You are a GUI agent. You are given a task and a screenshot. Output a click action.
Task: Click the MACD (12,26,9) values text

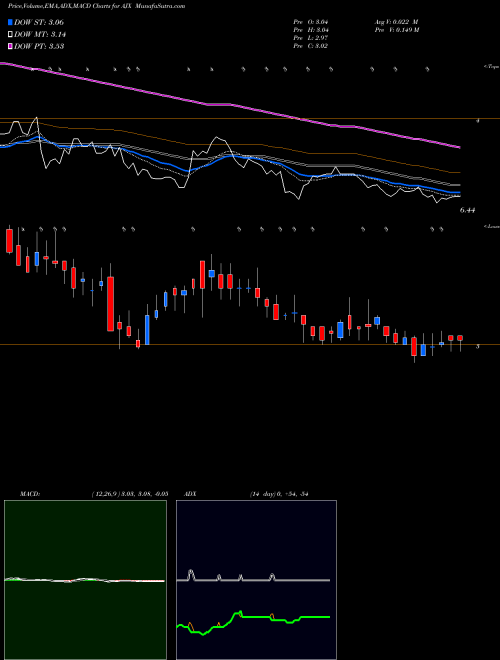click(130, 494)
